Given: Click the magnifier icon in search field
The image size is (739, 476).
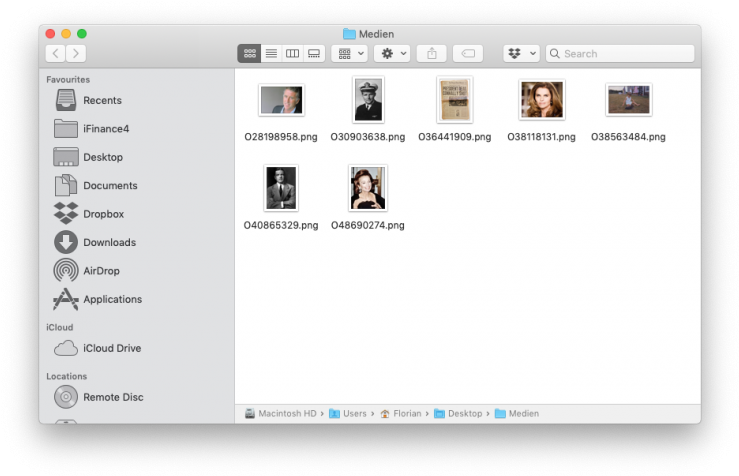Looking at the screenshot, I should [555, 54].
